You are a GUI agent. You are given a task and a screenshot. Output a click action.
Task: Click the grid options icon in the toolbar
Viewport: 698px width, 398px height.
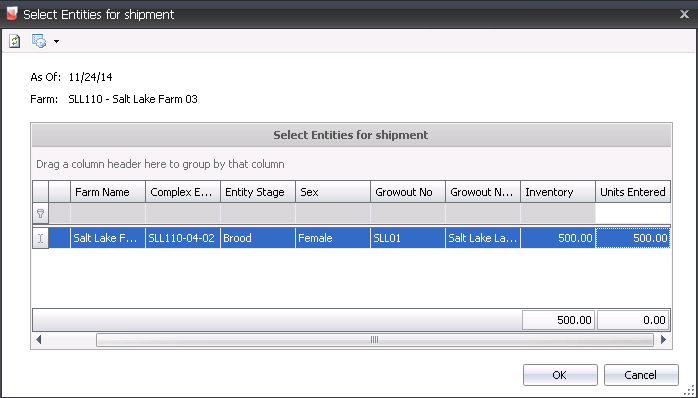pyautogui.click(x=39, y=41)
